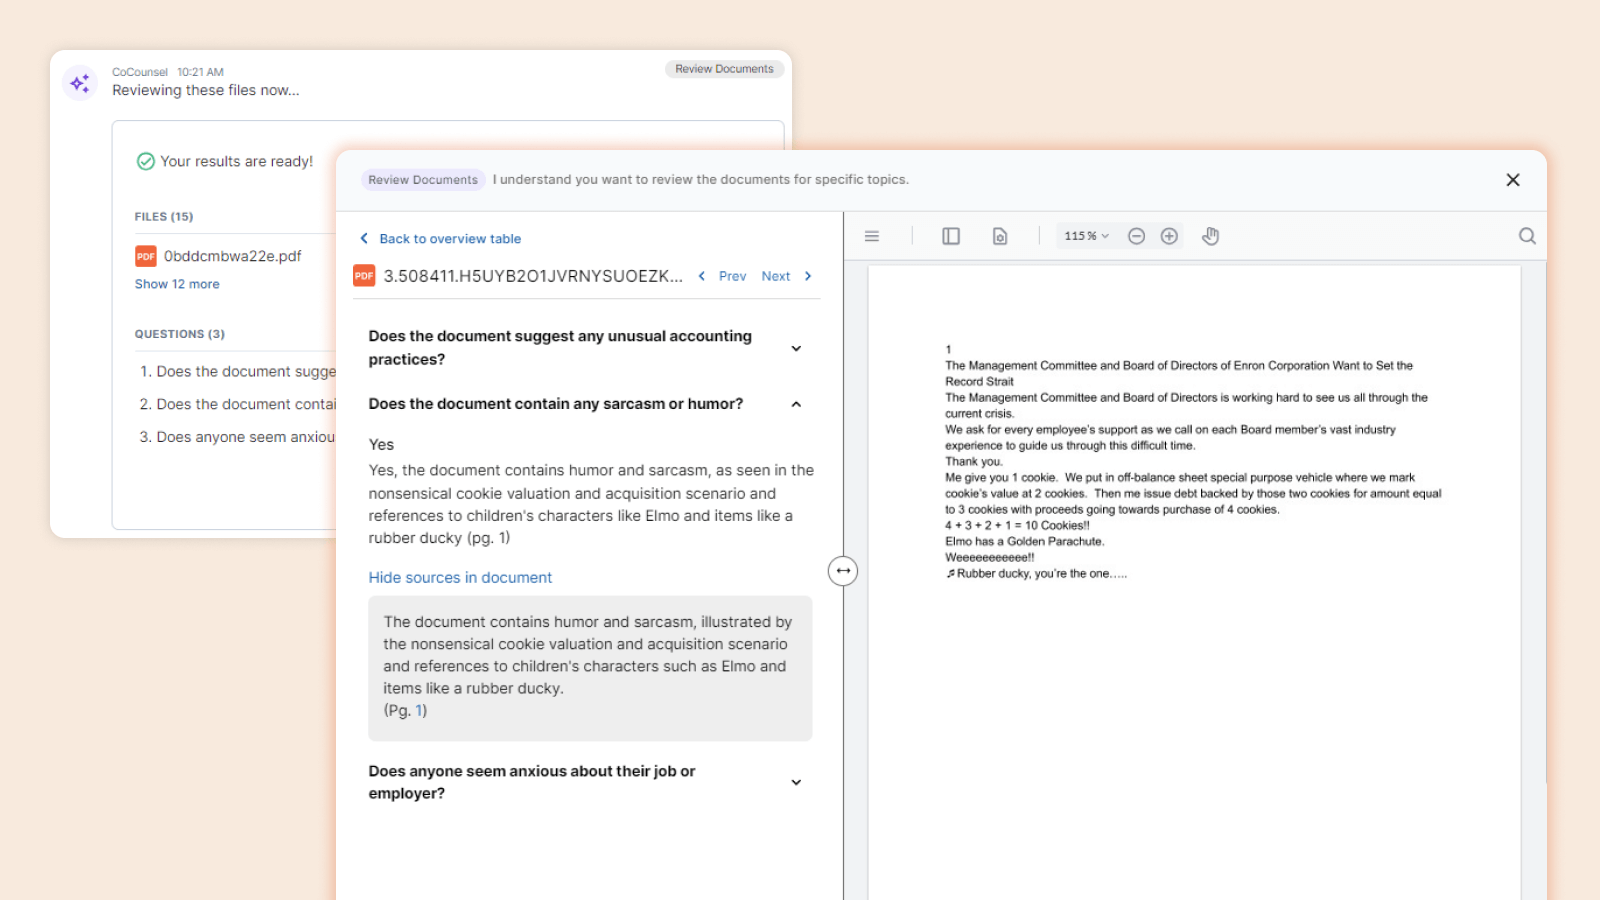
Task: Open the document properties page icon
Action: [x=1000, y=236]
